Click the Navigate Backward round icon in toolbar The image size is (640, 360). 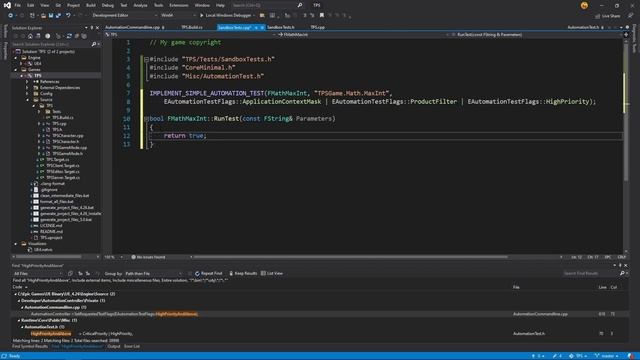coord(11,16)
